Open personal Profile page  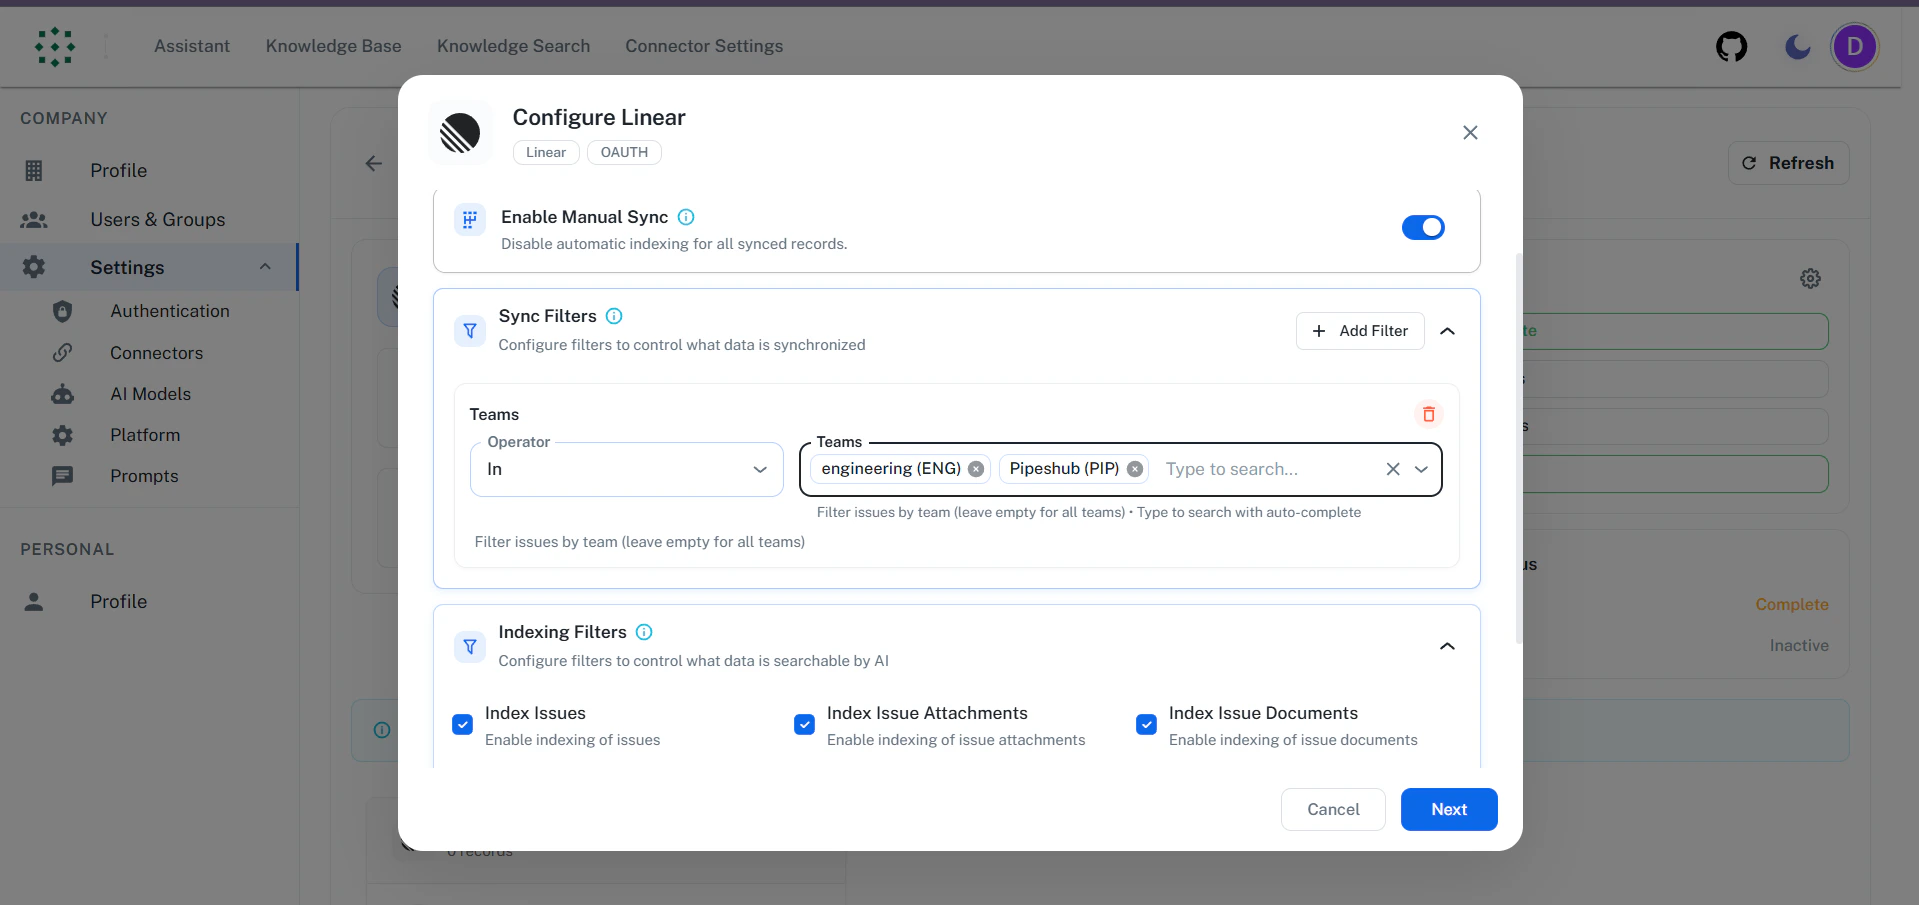tap(118, 601)
